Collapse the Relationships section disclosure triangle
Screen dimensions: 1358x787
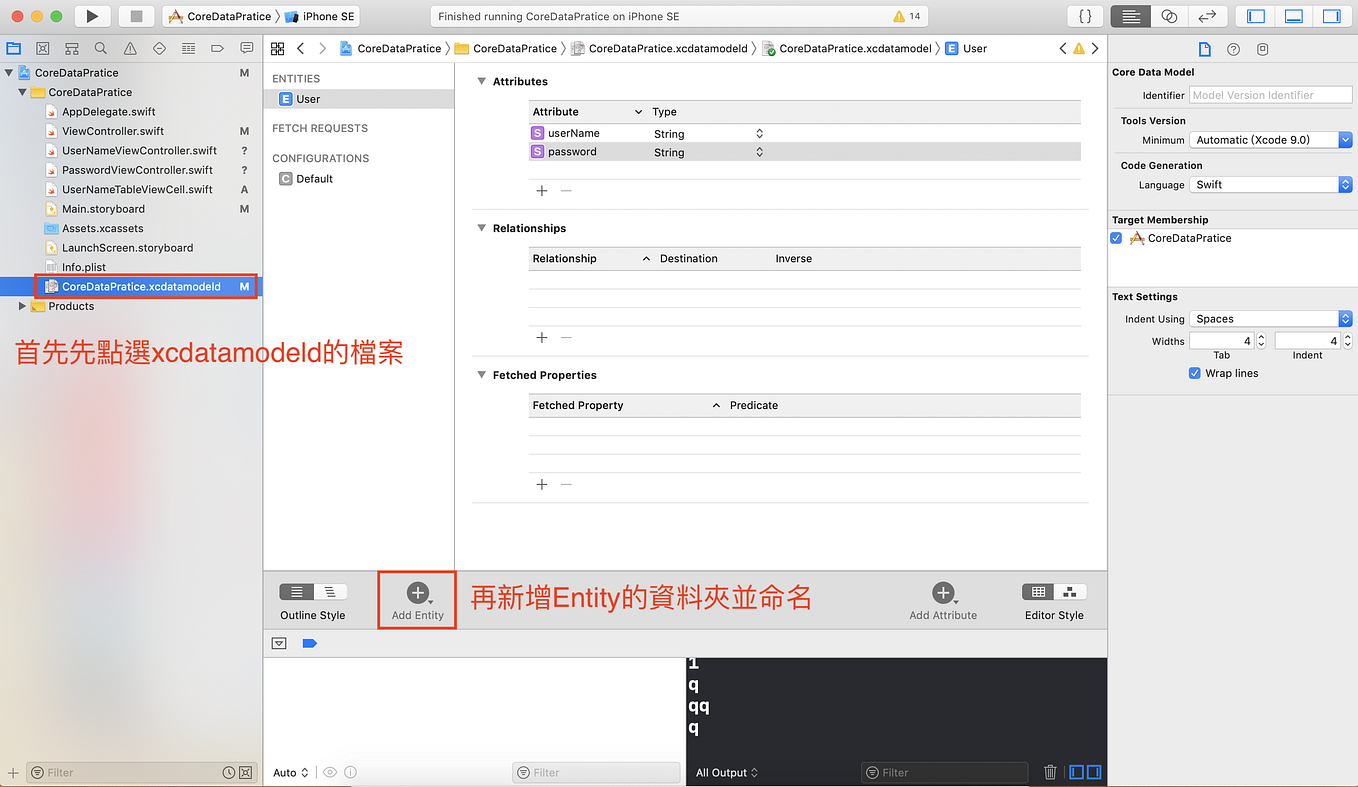pyautogui.click(x=481, y=228)
